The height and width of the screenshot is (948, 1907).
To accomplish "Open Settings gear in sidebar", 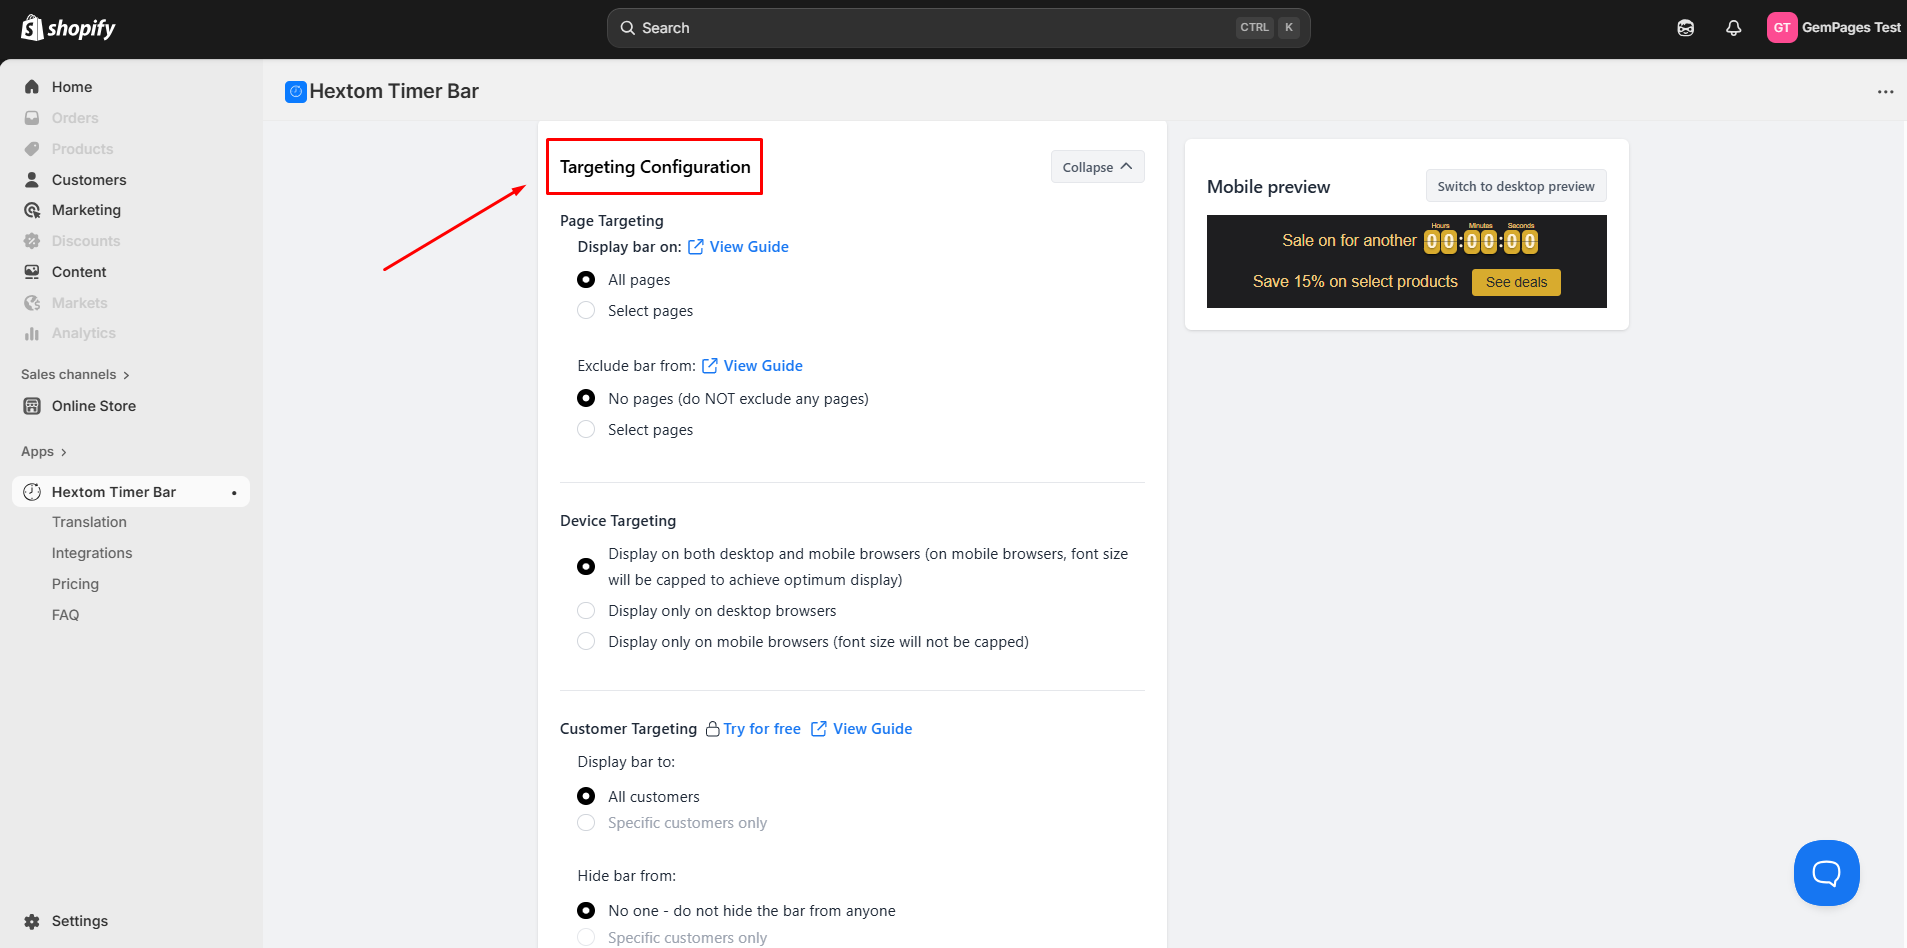I will coord(32,921).
